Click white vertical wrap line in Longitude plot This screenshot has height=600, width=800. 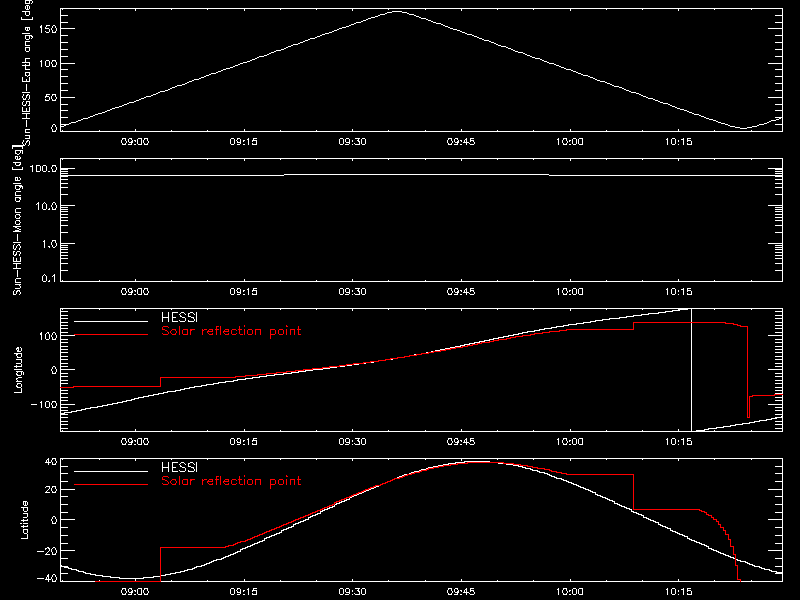coord(691,370)
